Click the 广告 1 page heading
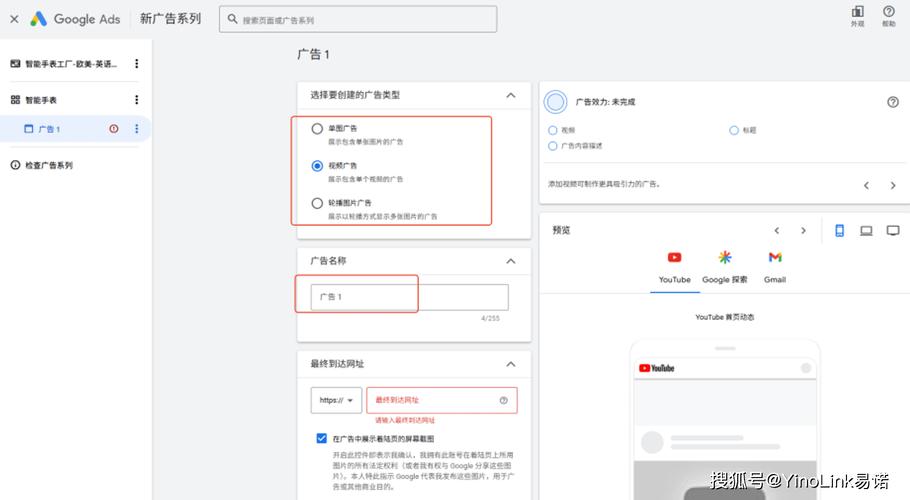This screenshot has width=910, height=500. tap(313, 55)
